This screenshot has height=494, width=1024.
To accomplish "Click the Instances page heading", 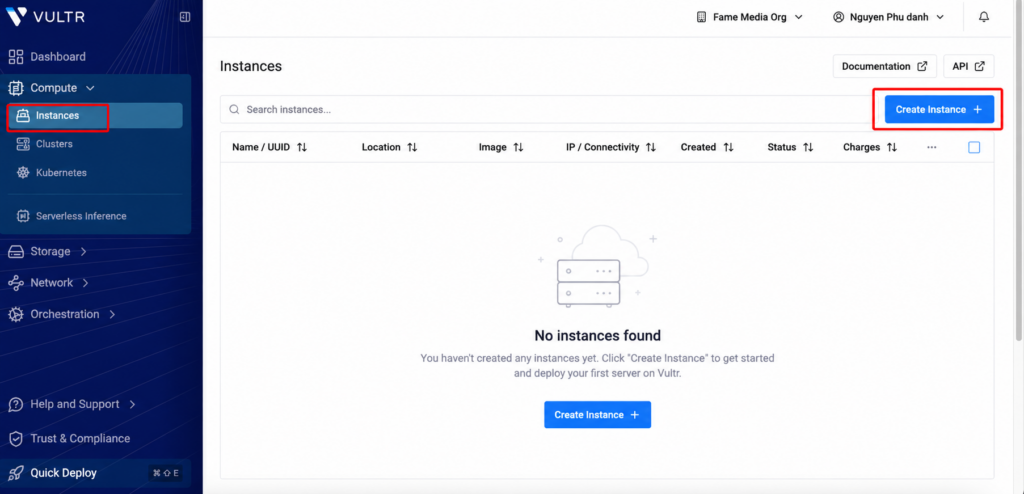I will [251, 66].
